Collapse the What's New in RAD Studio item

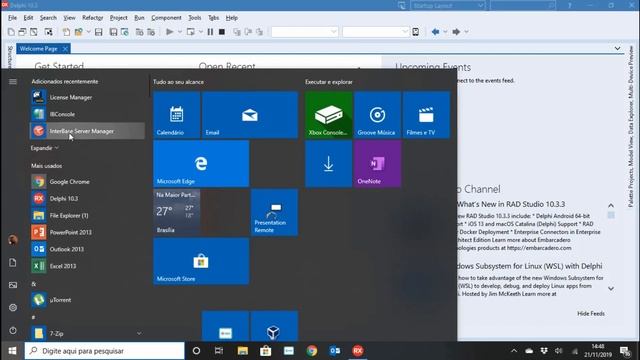pyautogui.click(x=611, y=205)
